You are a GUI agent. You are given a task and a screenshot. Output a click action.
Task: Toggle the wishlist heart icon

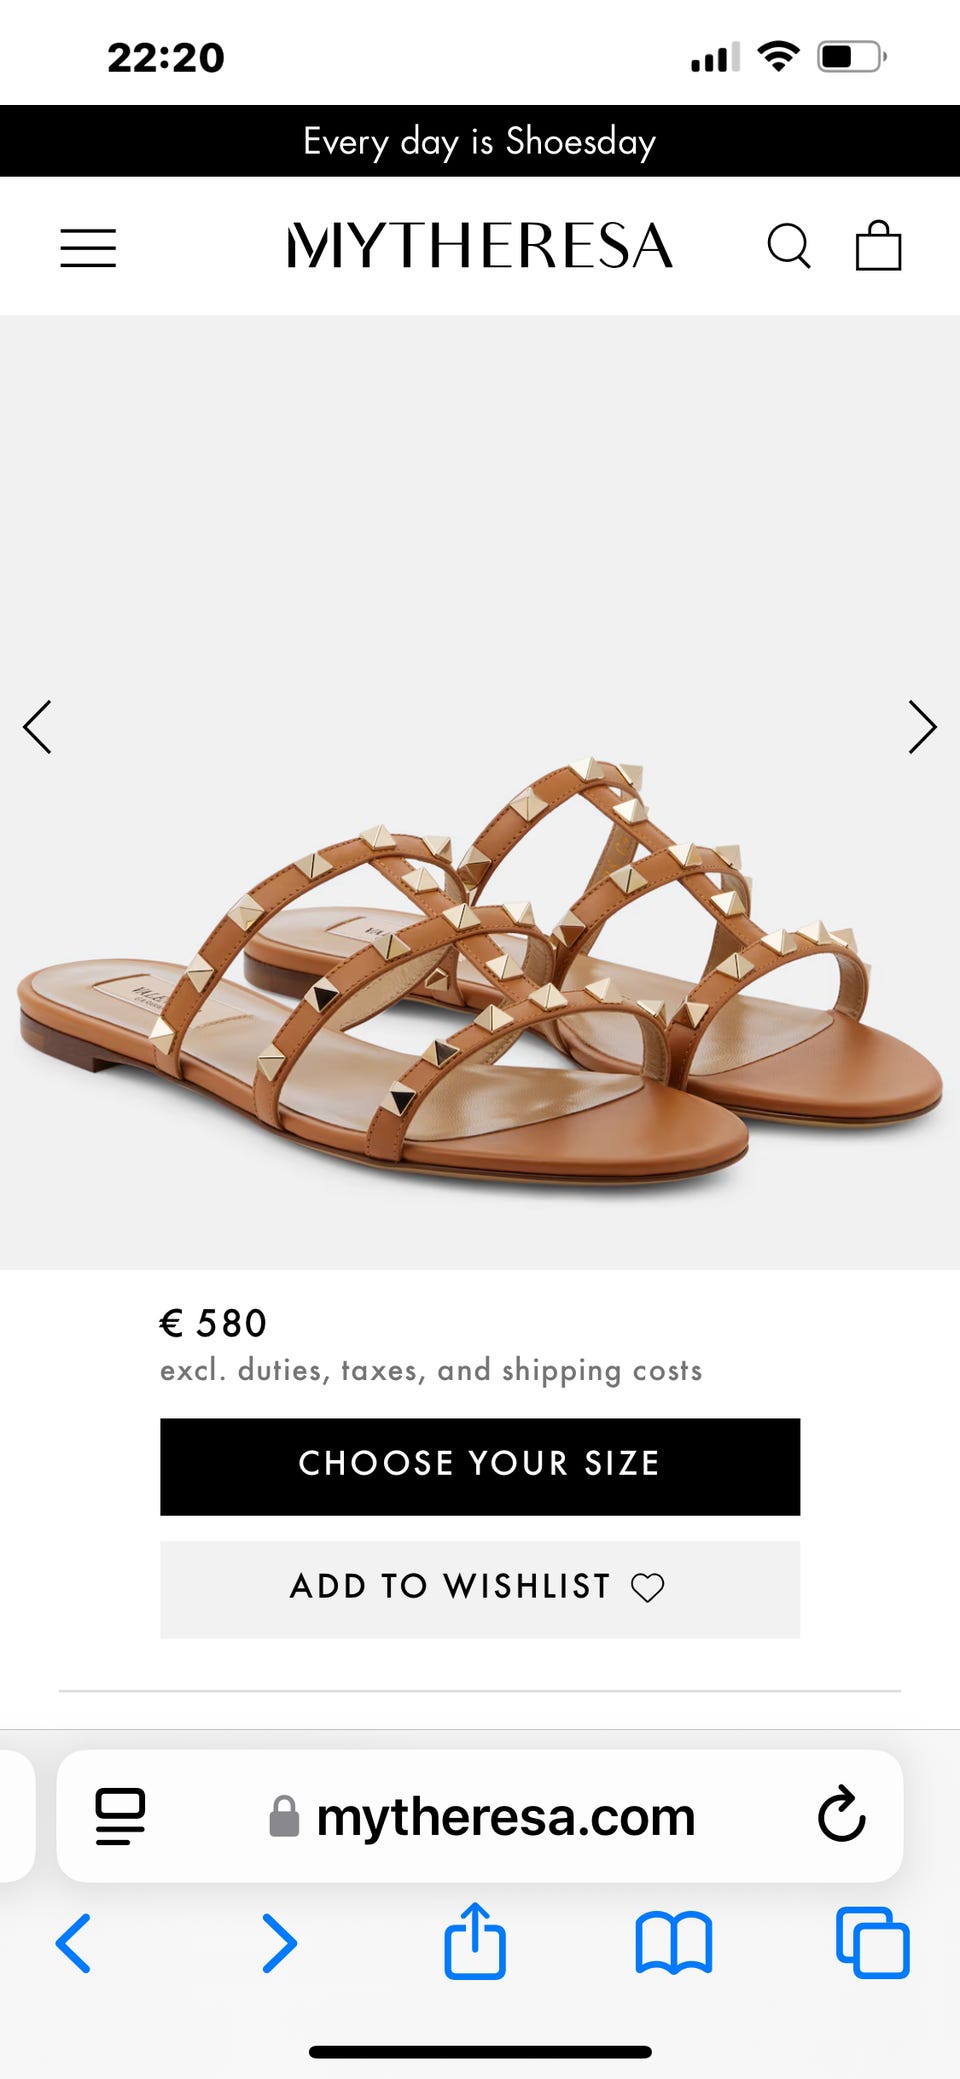[647, 1587]
